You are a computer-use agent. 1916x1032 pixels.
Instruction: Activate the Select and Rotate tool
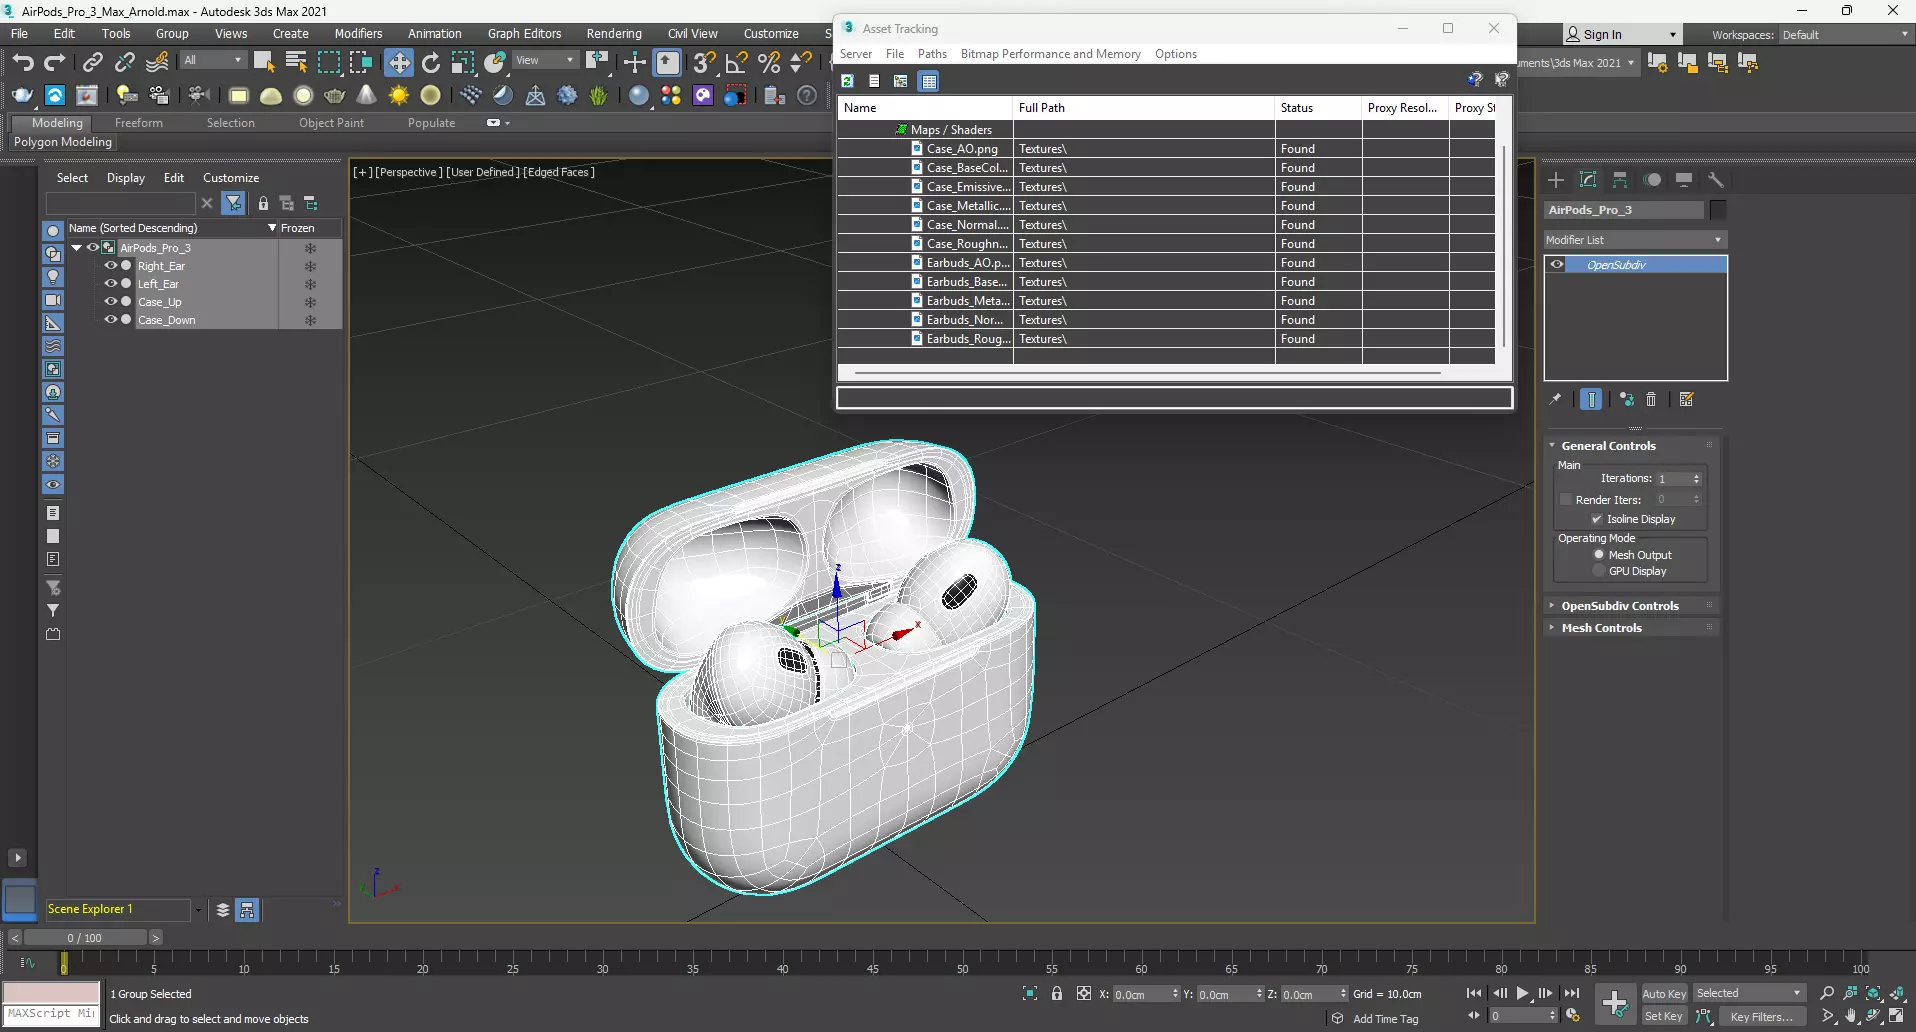(431, 63)
